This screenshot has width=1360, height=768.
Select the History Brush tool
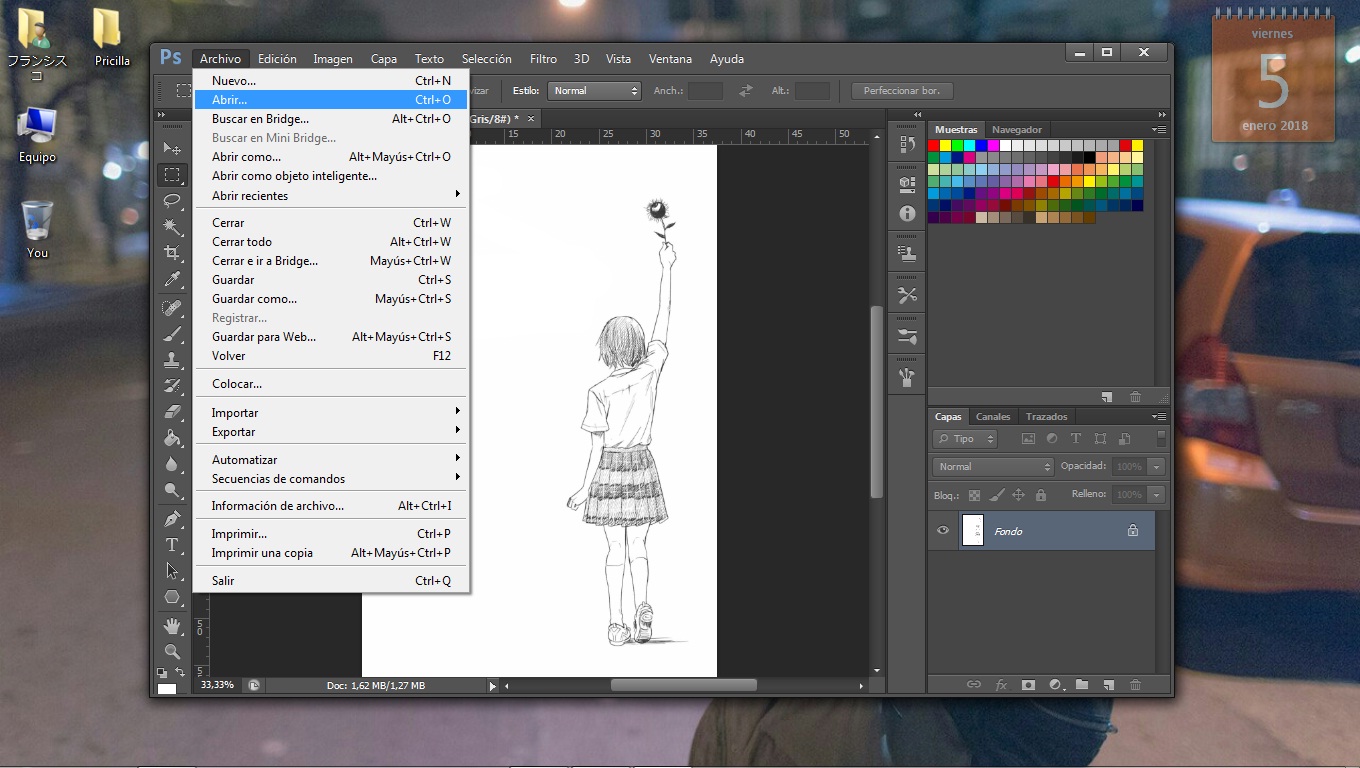click(x=172, y=385)
